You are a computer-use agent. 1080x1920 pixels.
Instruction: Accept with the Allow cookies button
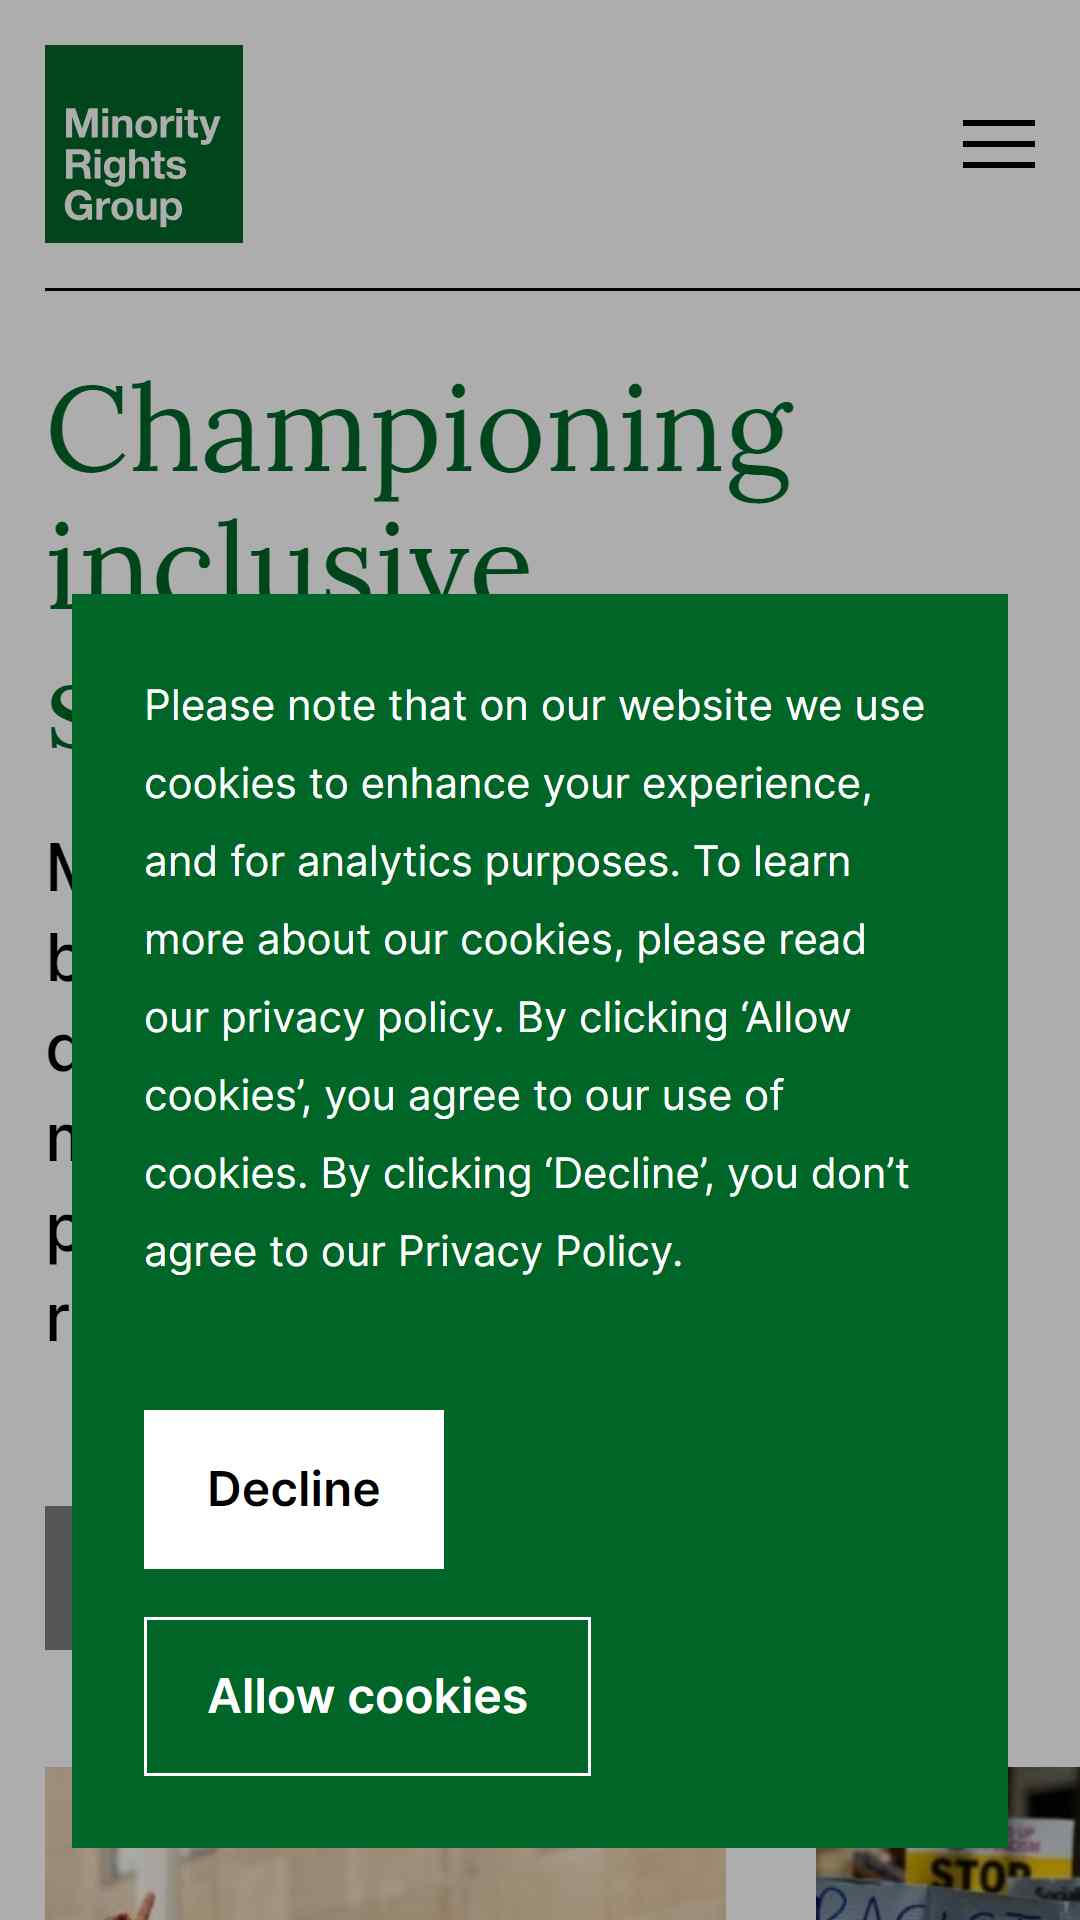coord(367,1696)
